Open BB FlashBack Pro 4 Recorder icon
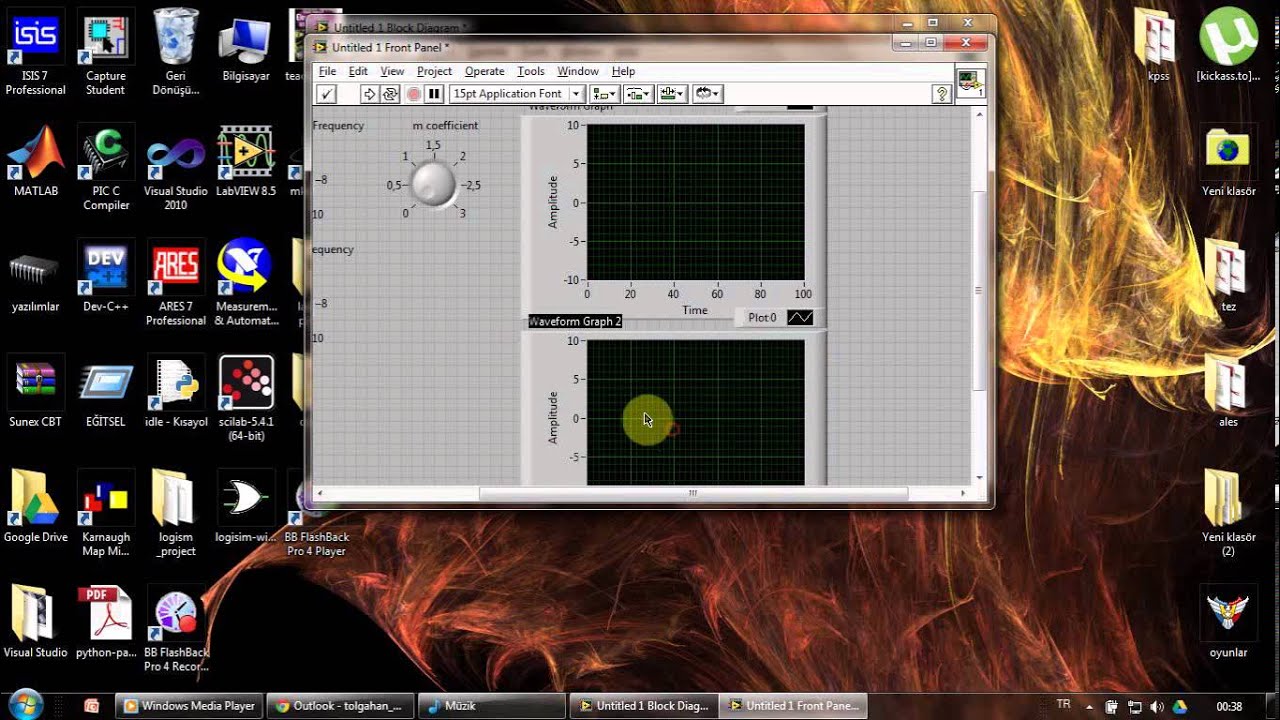 [x=176, y=629]
